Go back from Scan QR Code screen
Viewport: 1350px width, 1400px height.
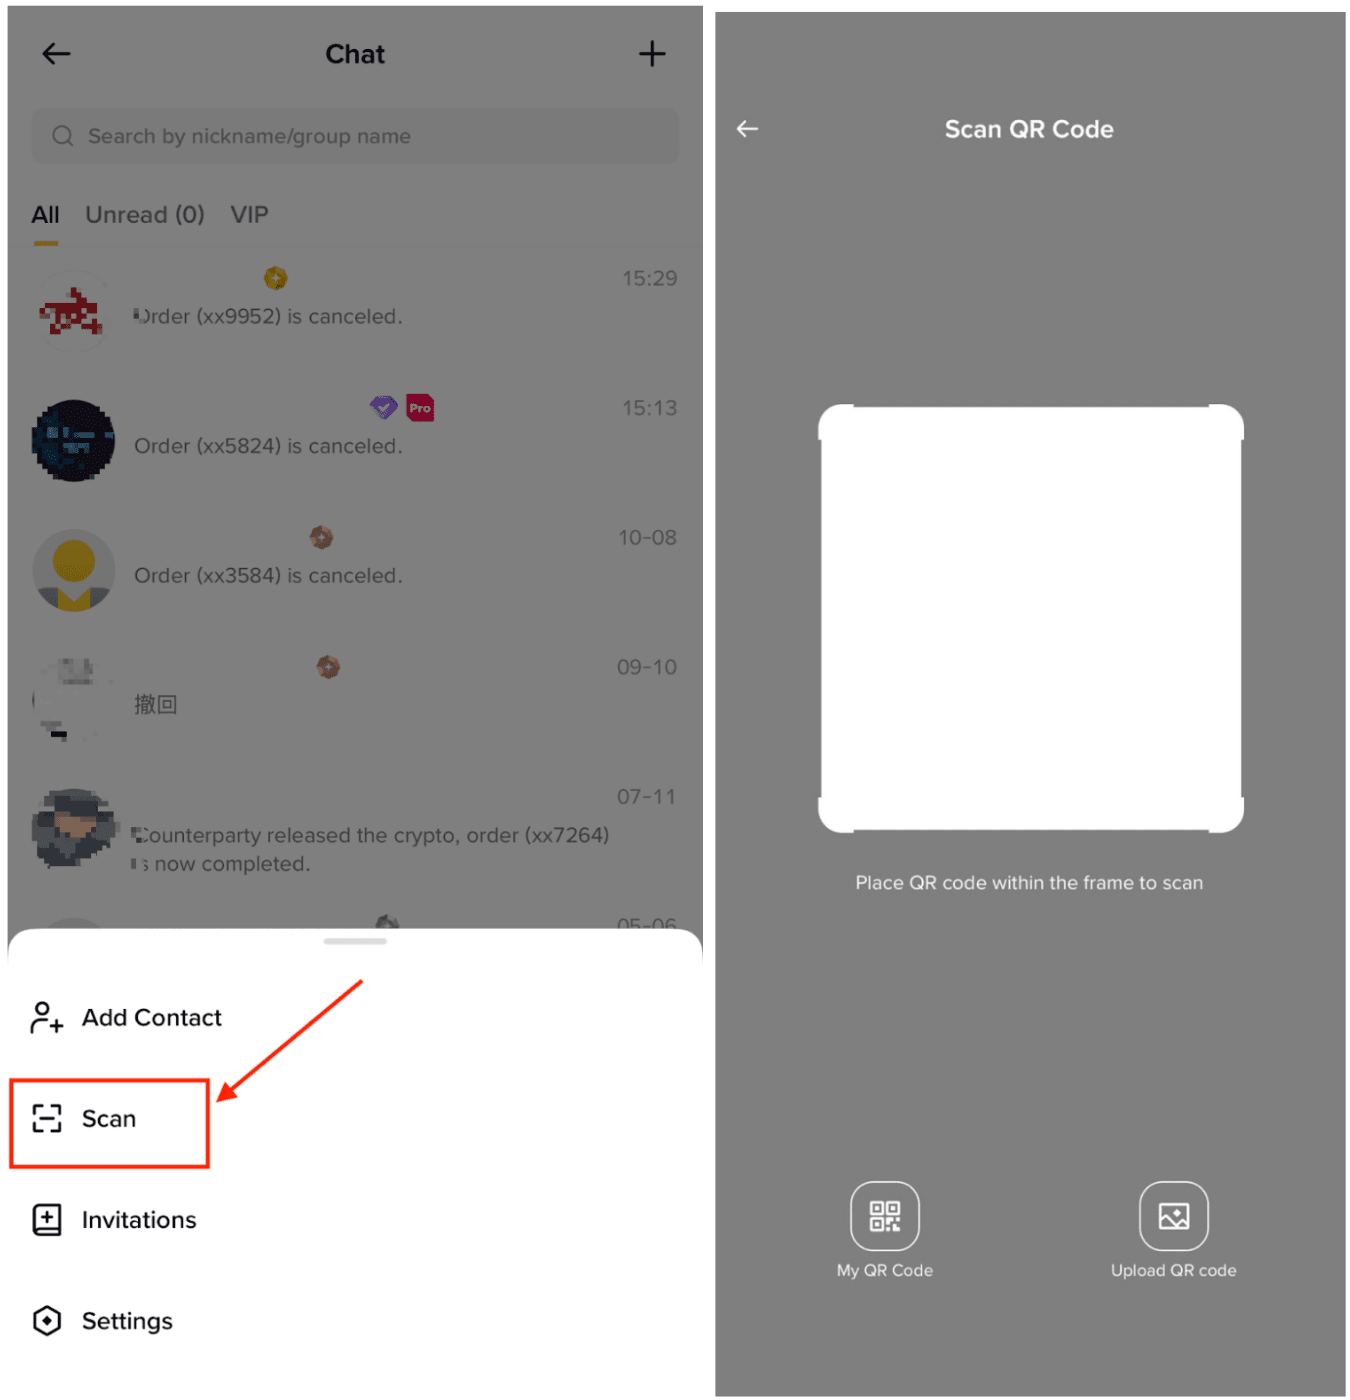click(x=747, y=129)
